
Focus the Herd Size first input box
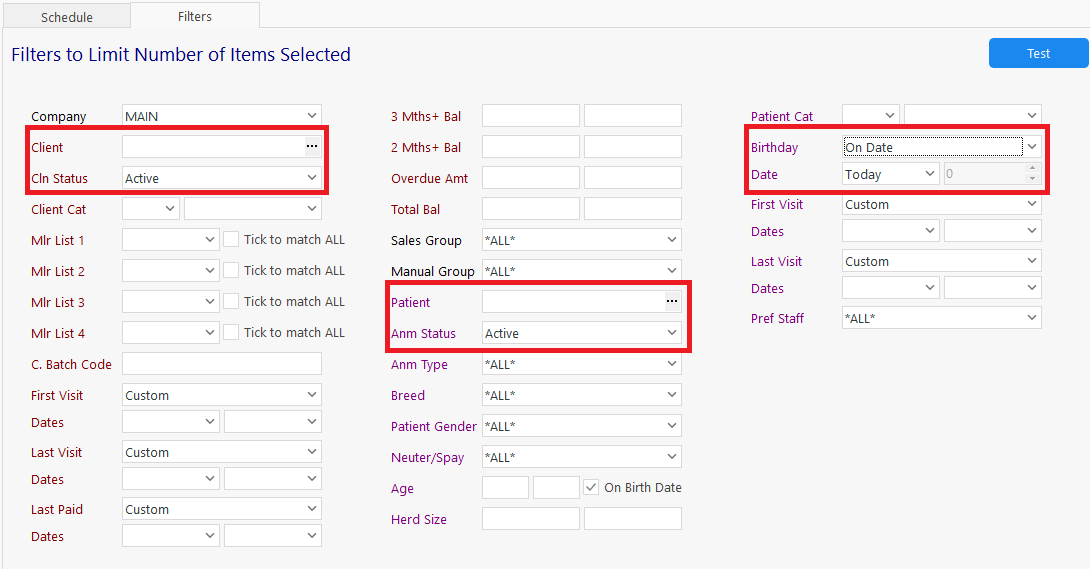click(x=530, y=519)
